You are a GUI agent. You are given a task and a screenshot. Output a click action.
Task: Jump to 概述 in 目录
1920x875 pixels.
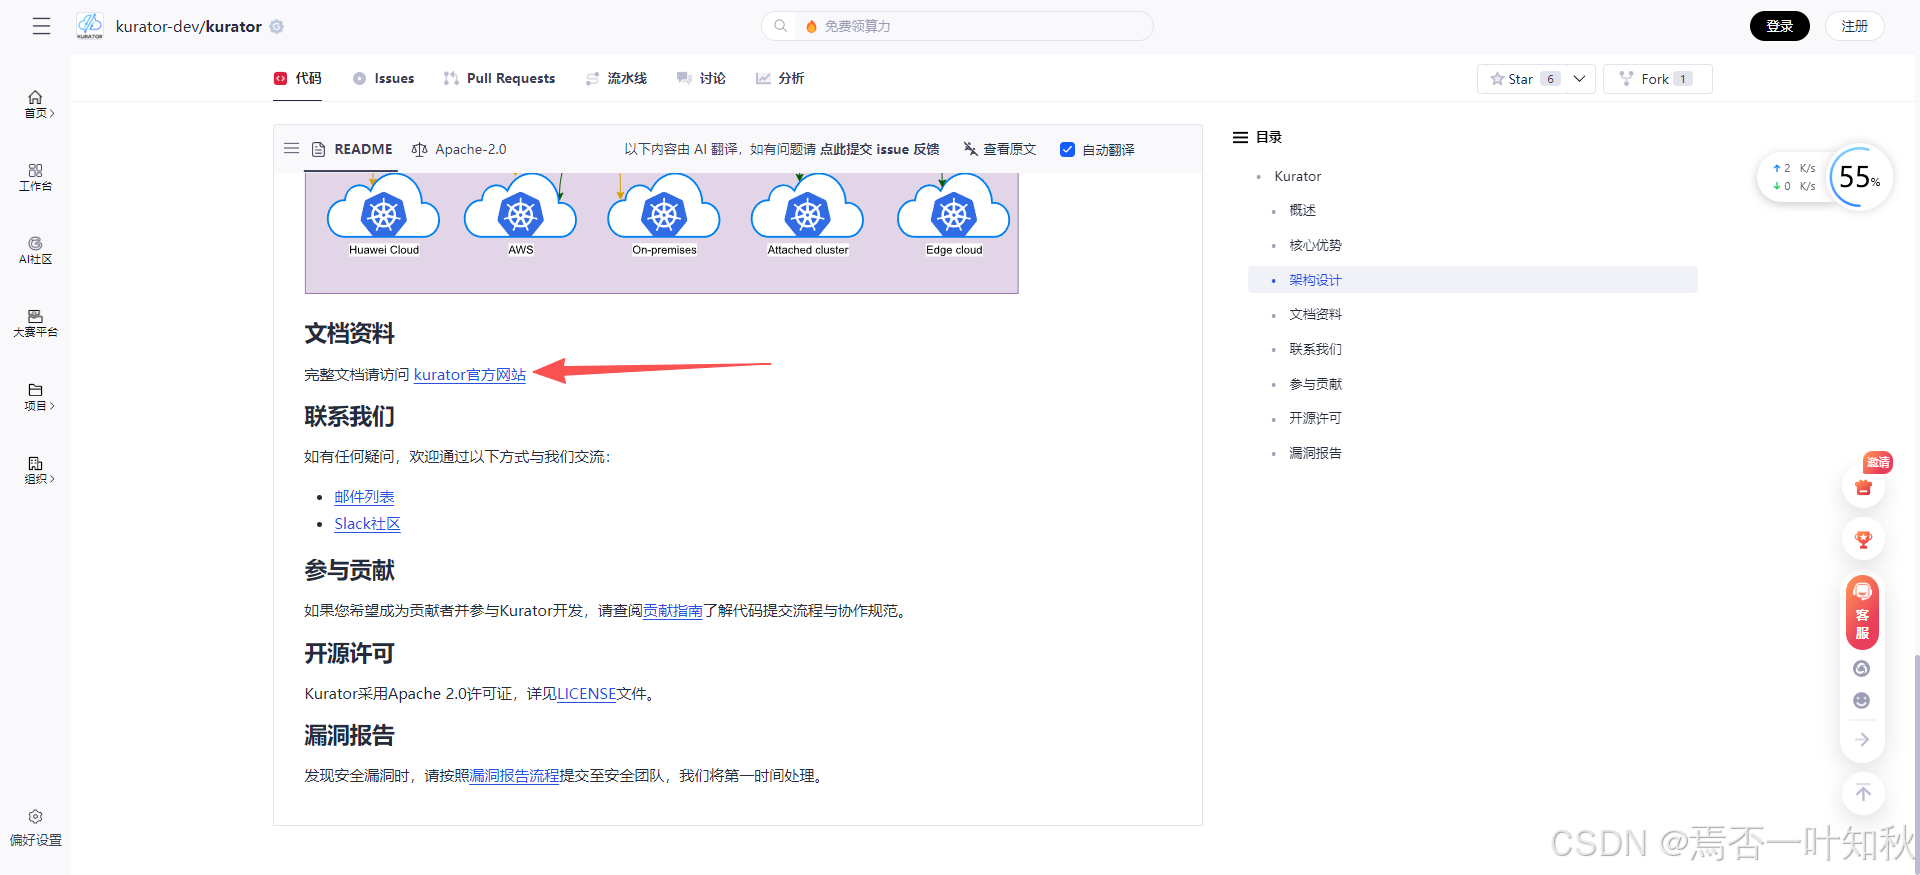click(1302, 210)
